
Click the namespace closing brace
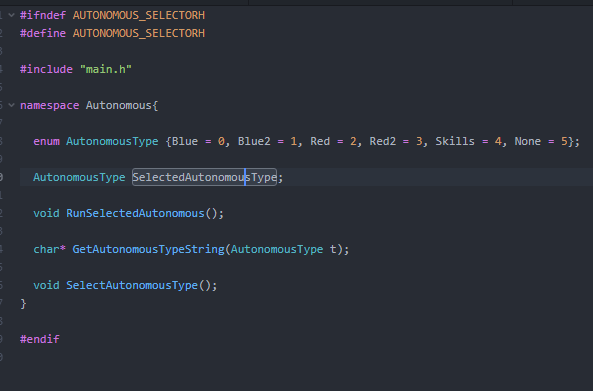tap(23, 303)
